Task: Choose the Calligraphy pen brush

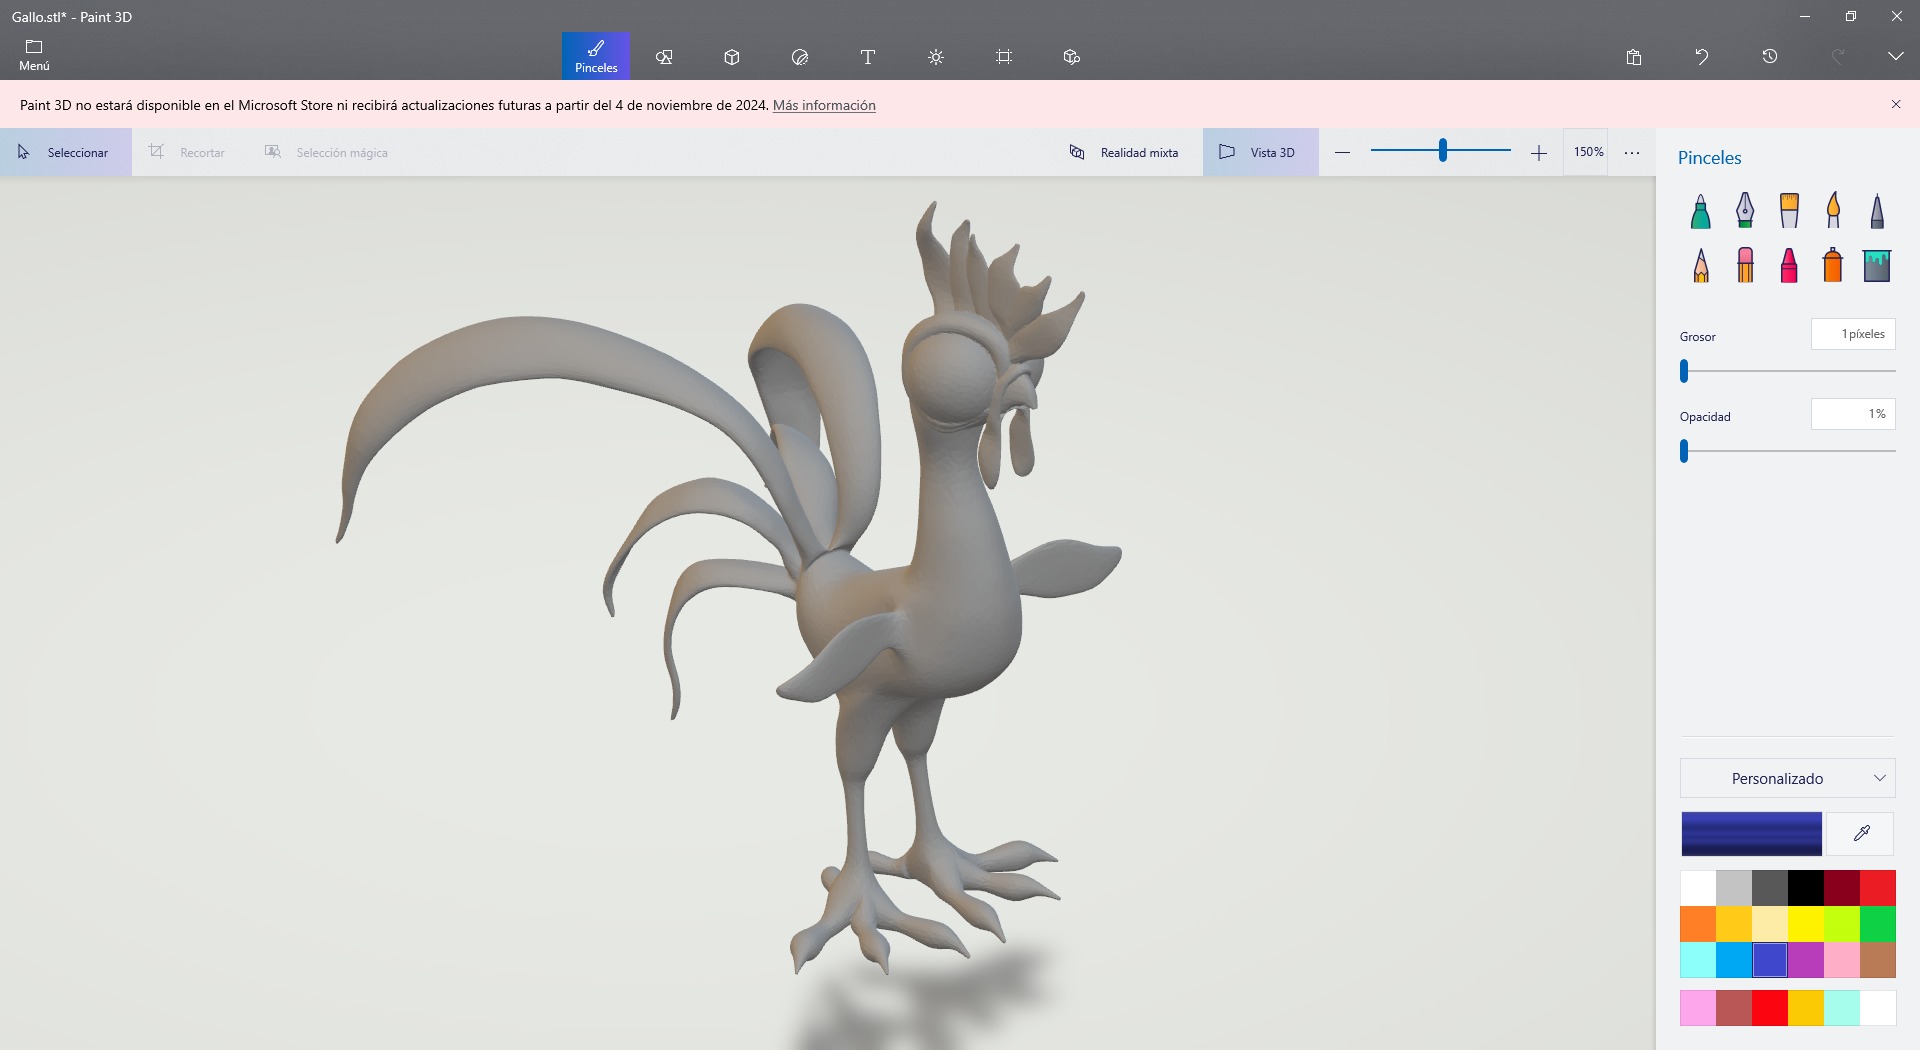Action: (x=1745, y=211)
